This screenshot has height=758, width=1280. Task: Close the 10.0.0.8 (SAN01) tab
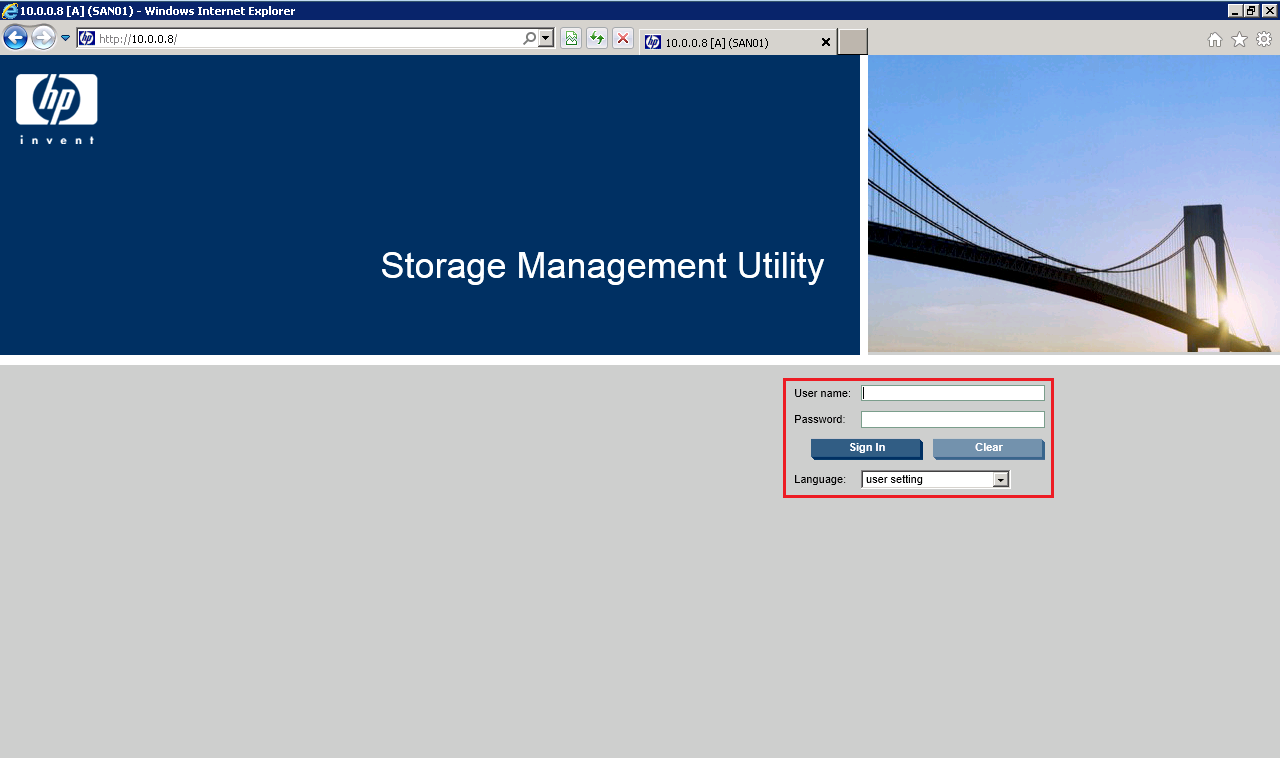click(825, 43)
